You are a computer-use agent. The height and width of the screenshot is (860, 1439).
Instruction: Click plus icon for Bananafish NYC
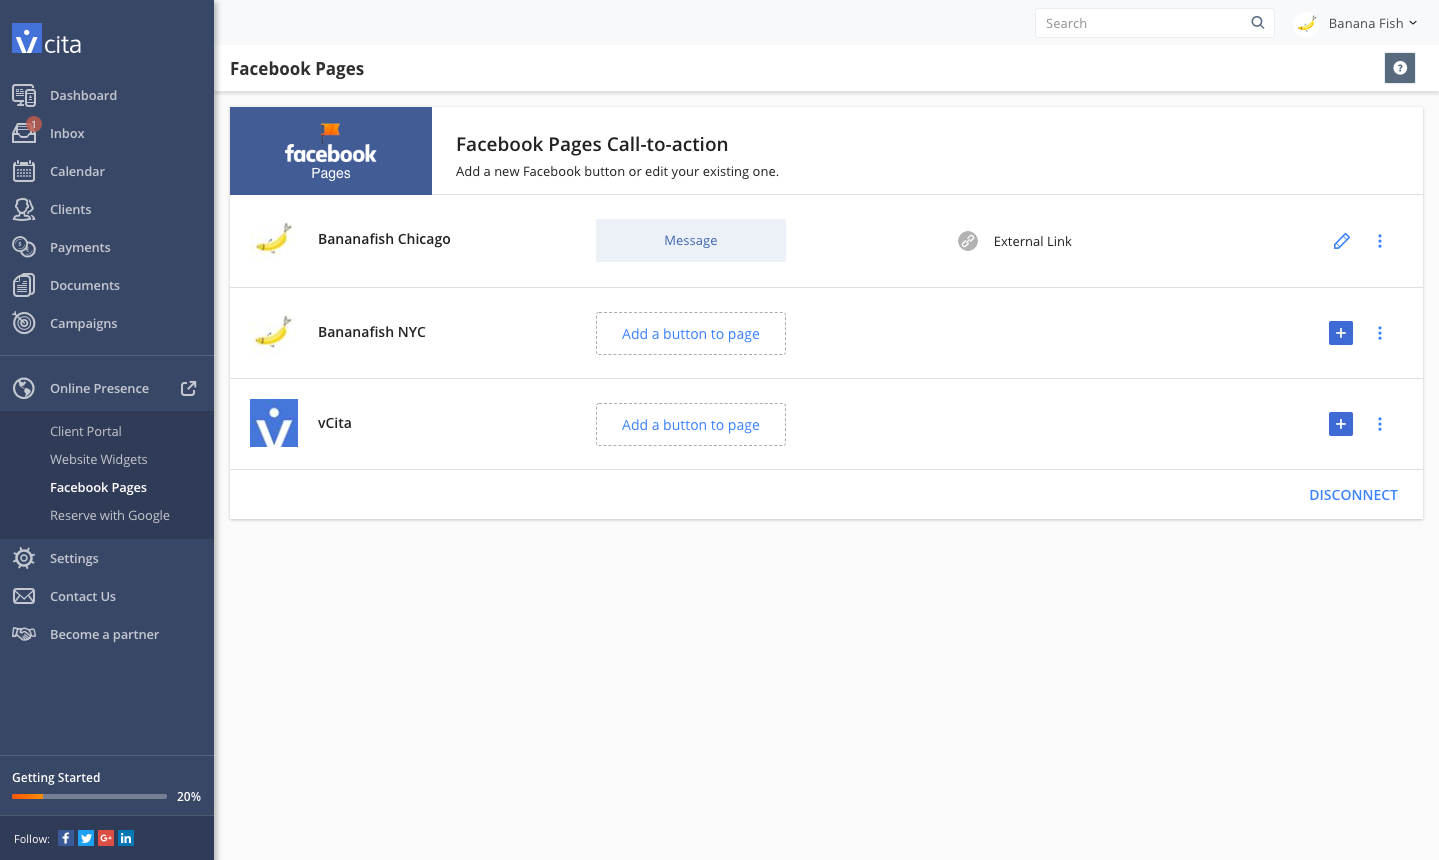point(1341,333)
